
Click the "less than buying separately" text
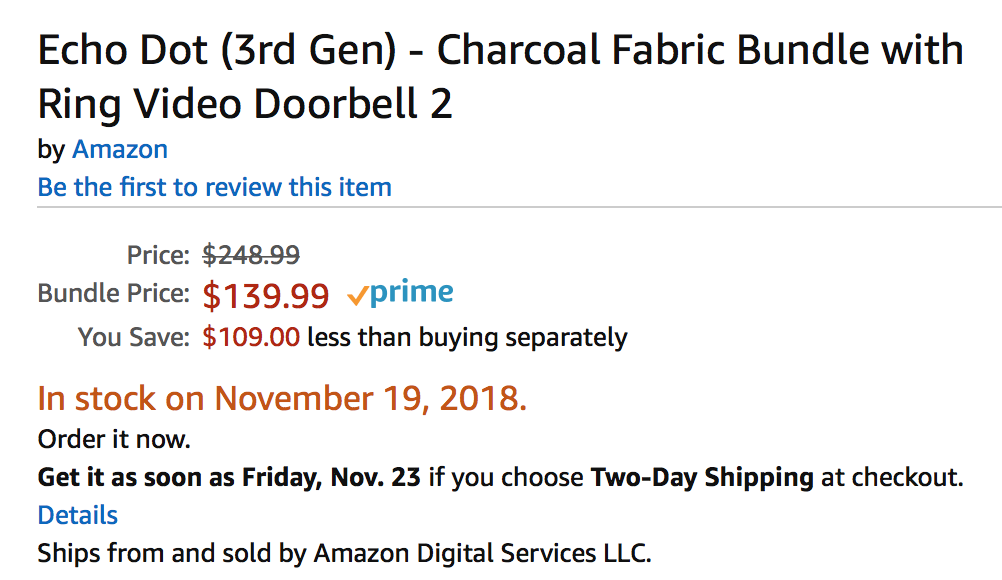[467, 337]
